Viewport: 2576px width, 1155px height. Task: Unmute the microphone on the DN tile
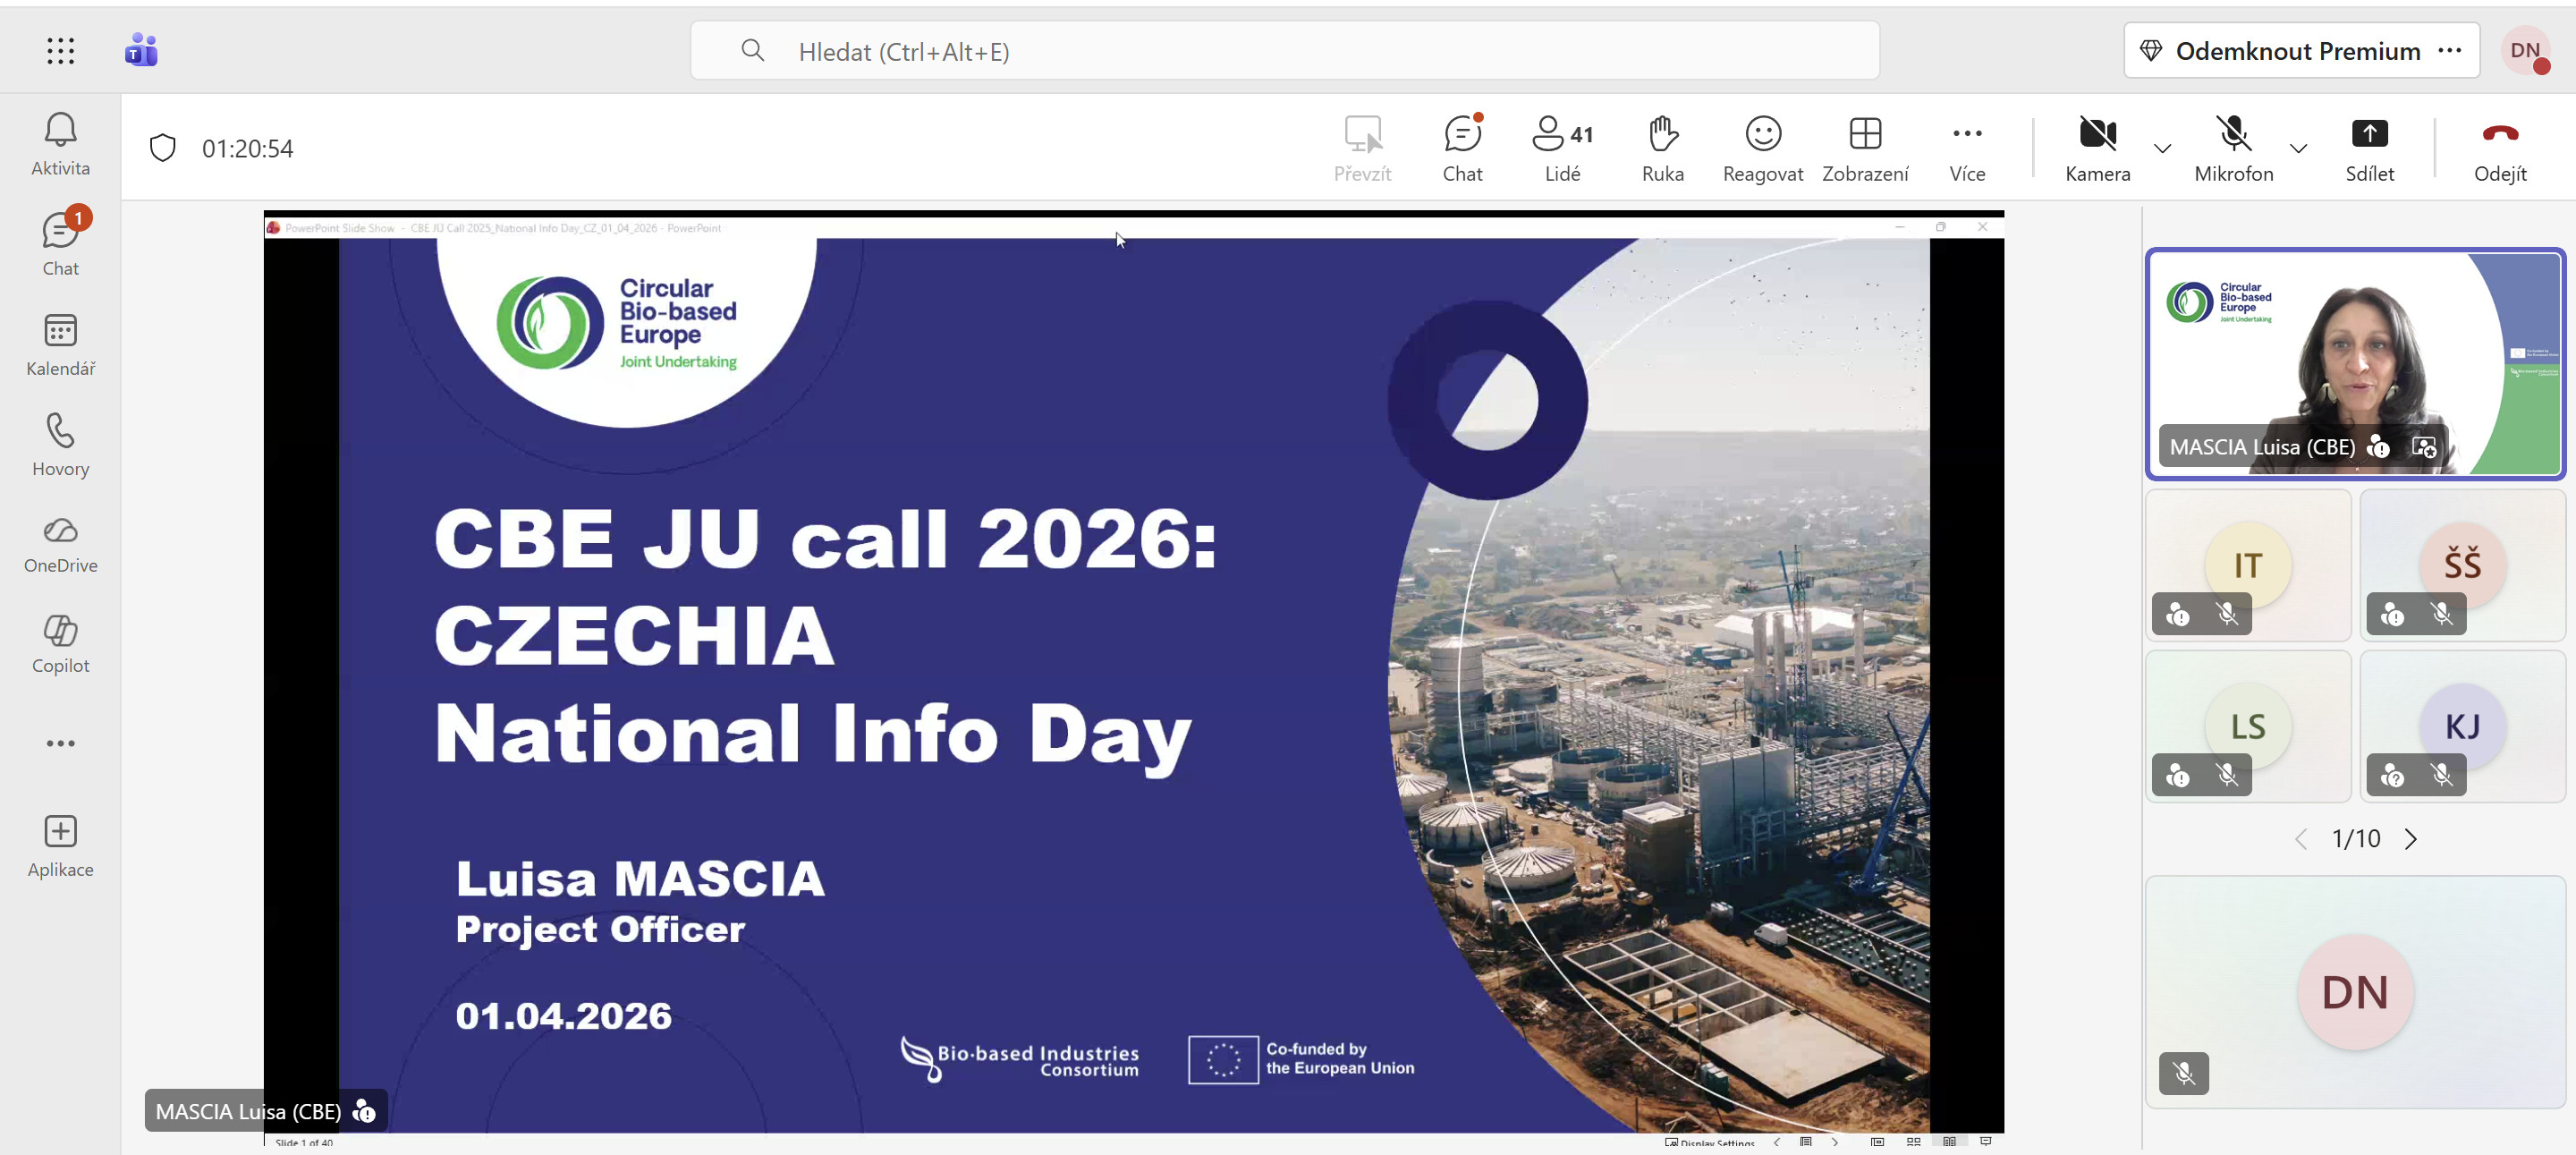click(x=2184, y=1073)
